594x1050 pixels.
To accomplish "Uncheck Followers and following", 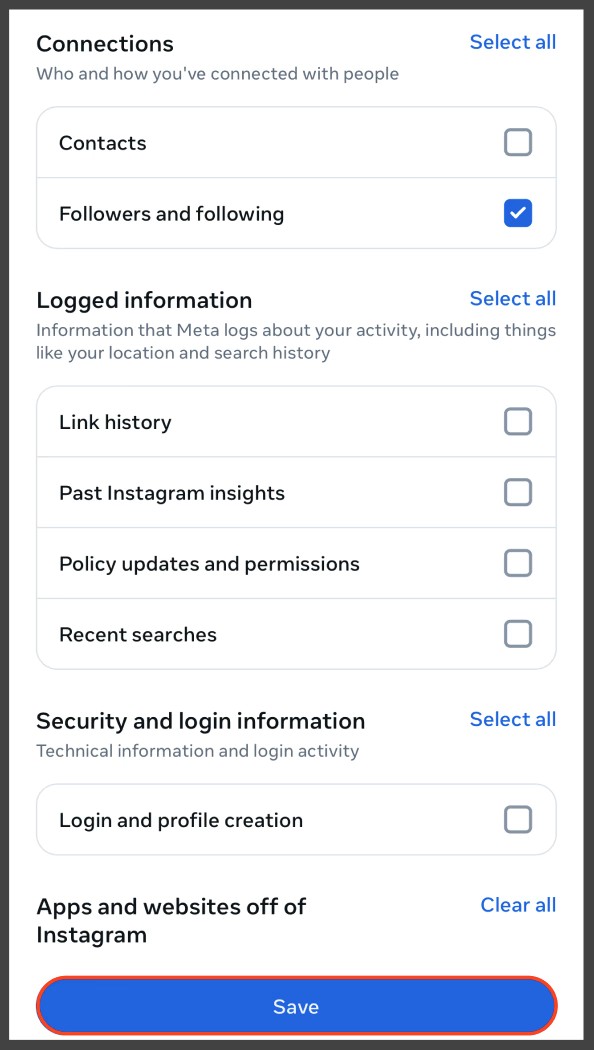I will (x=518, y=213).
